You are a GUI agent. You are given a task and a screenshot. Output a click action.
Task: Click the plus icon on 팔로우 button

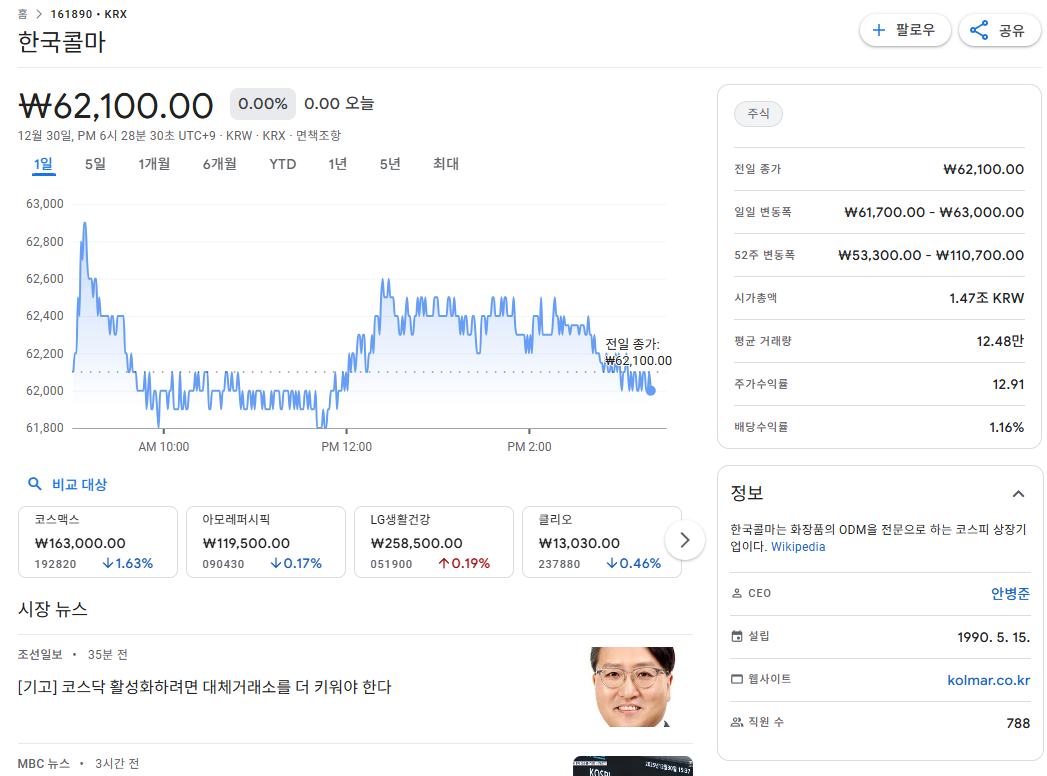pos(879,30)
